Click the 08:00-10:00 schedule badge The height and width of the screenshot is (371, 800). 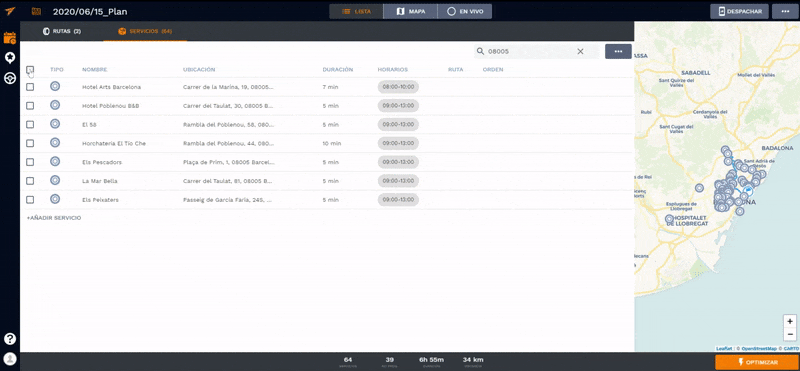click(398, 87)
